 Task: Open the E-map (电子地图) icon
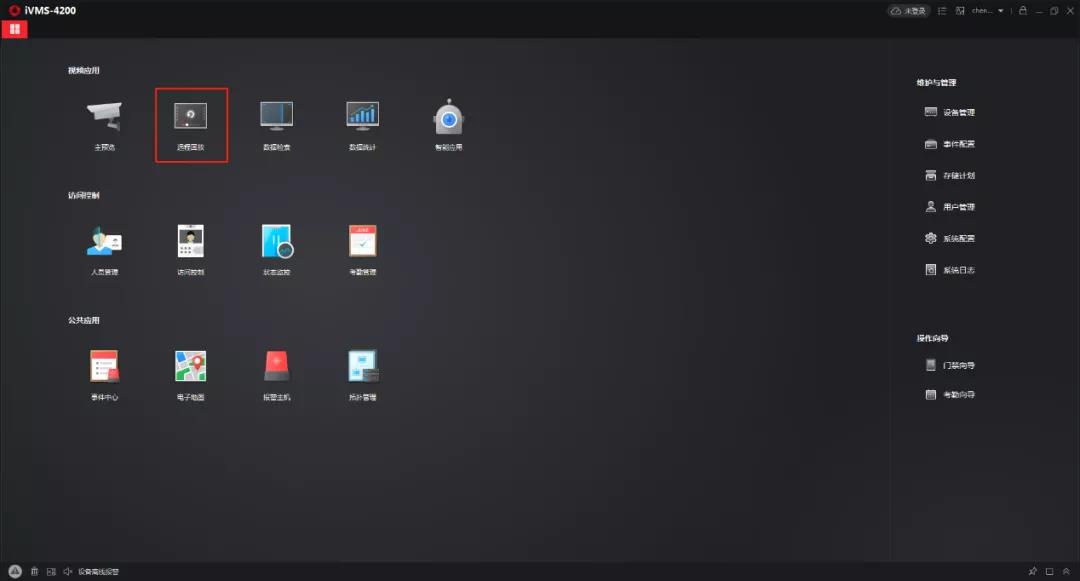coord(191,367)
